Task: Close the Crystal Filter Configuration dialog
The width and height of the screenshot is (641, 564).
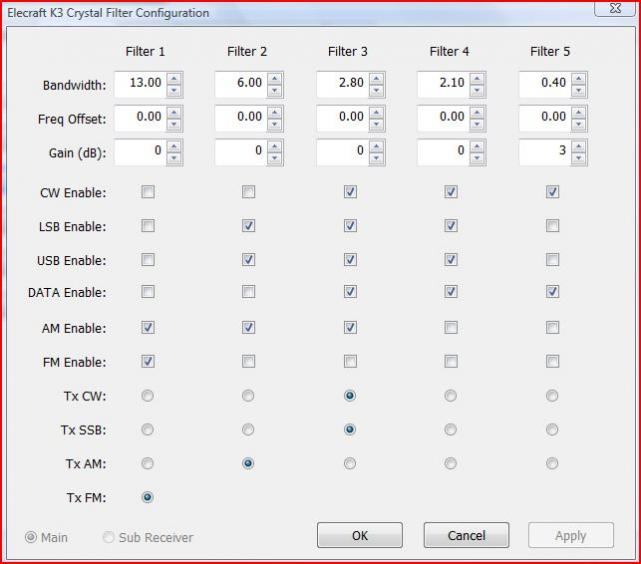Action: click(x=615, y=8)
